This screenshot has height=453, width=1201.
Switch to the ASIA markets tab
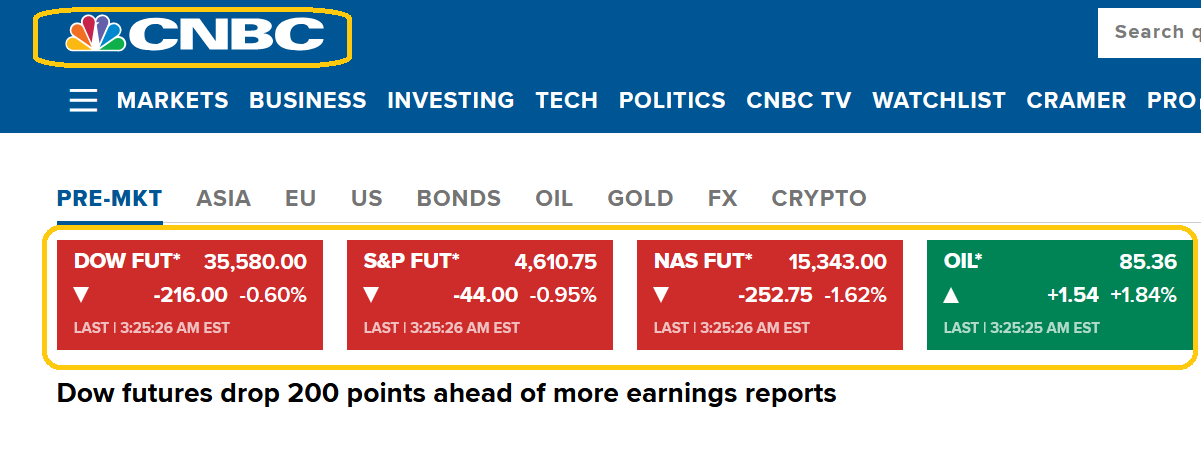point(223,198)
